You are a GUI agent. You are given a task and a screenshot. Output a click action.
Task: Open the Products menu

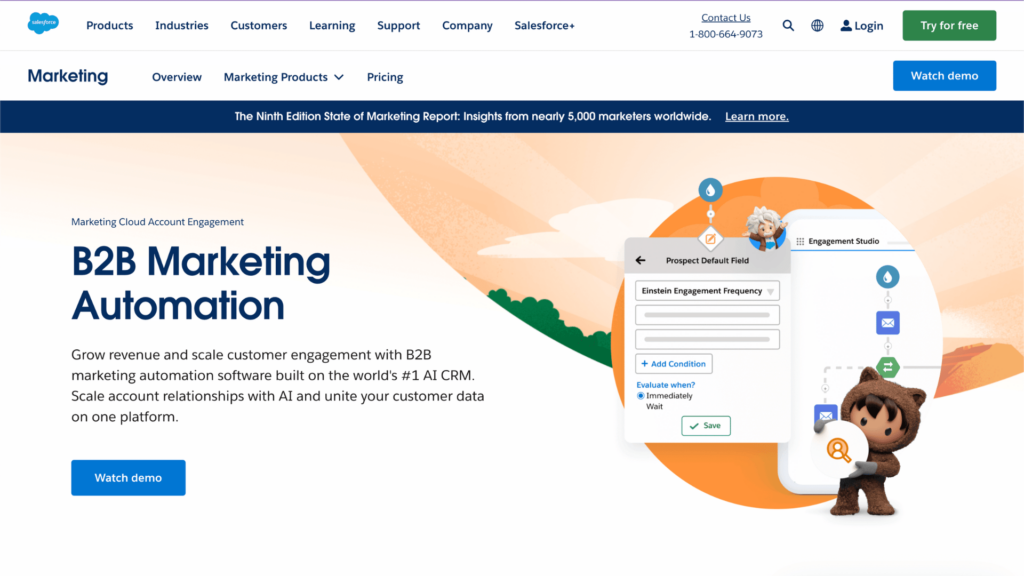tap(109, 26)
